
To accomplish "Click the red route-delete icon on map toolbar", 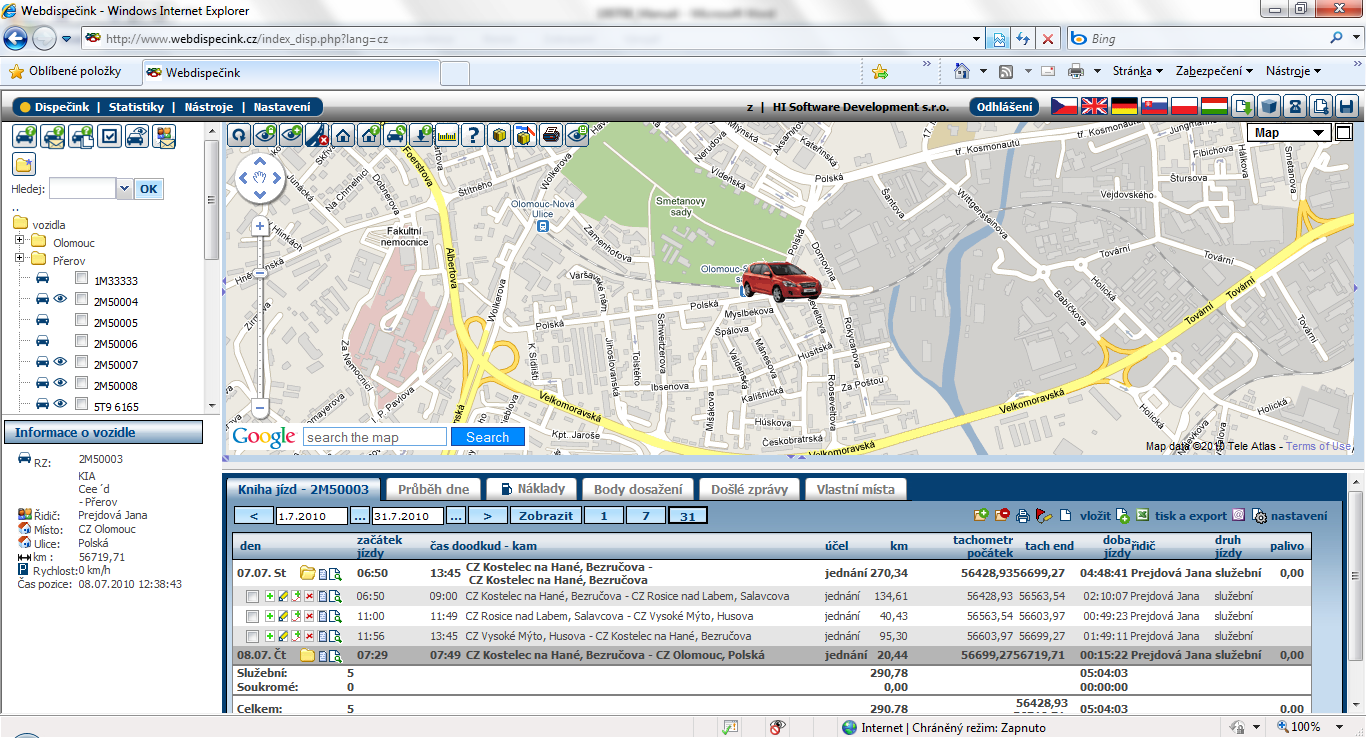I will [x=317, y=135].
